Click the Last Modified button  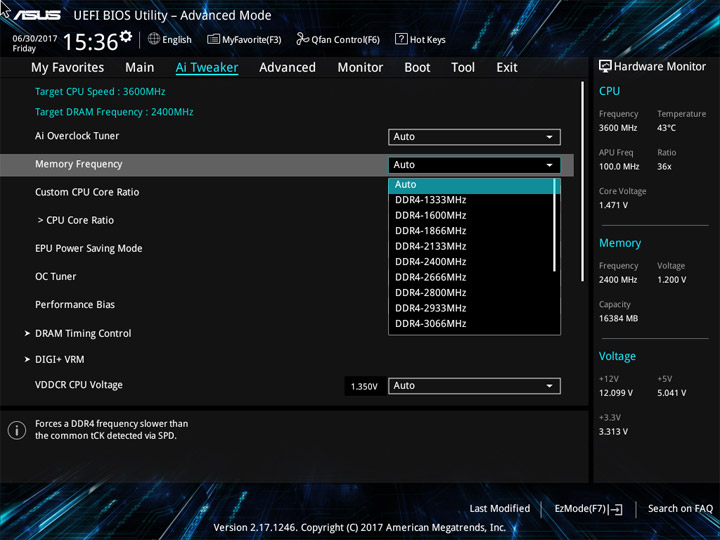(x=500, y=509)
